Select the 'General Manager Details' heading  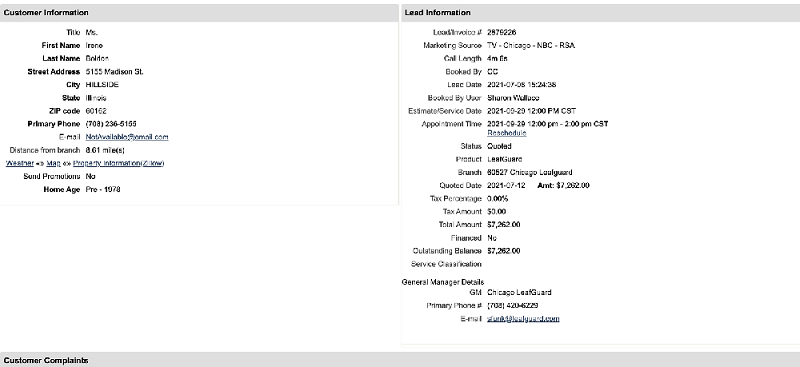443,282
